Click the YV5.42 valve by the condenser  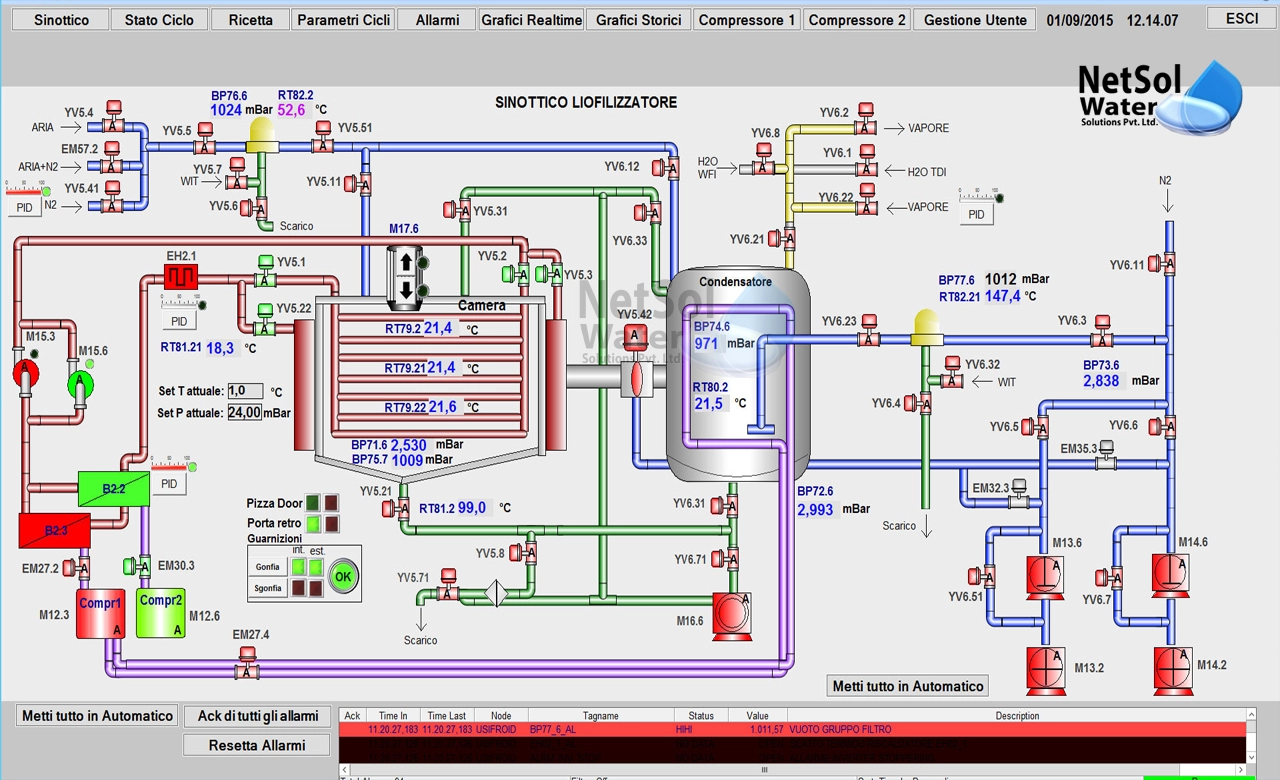634,337
